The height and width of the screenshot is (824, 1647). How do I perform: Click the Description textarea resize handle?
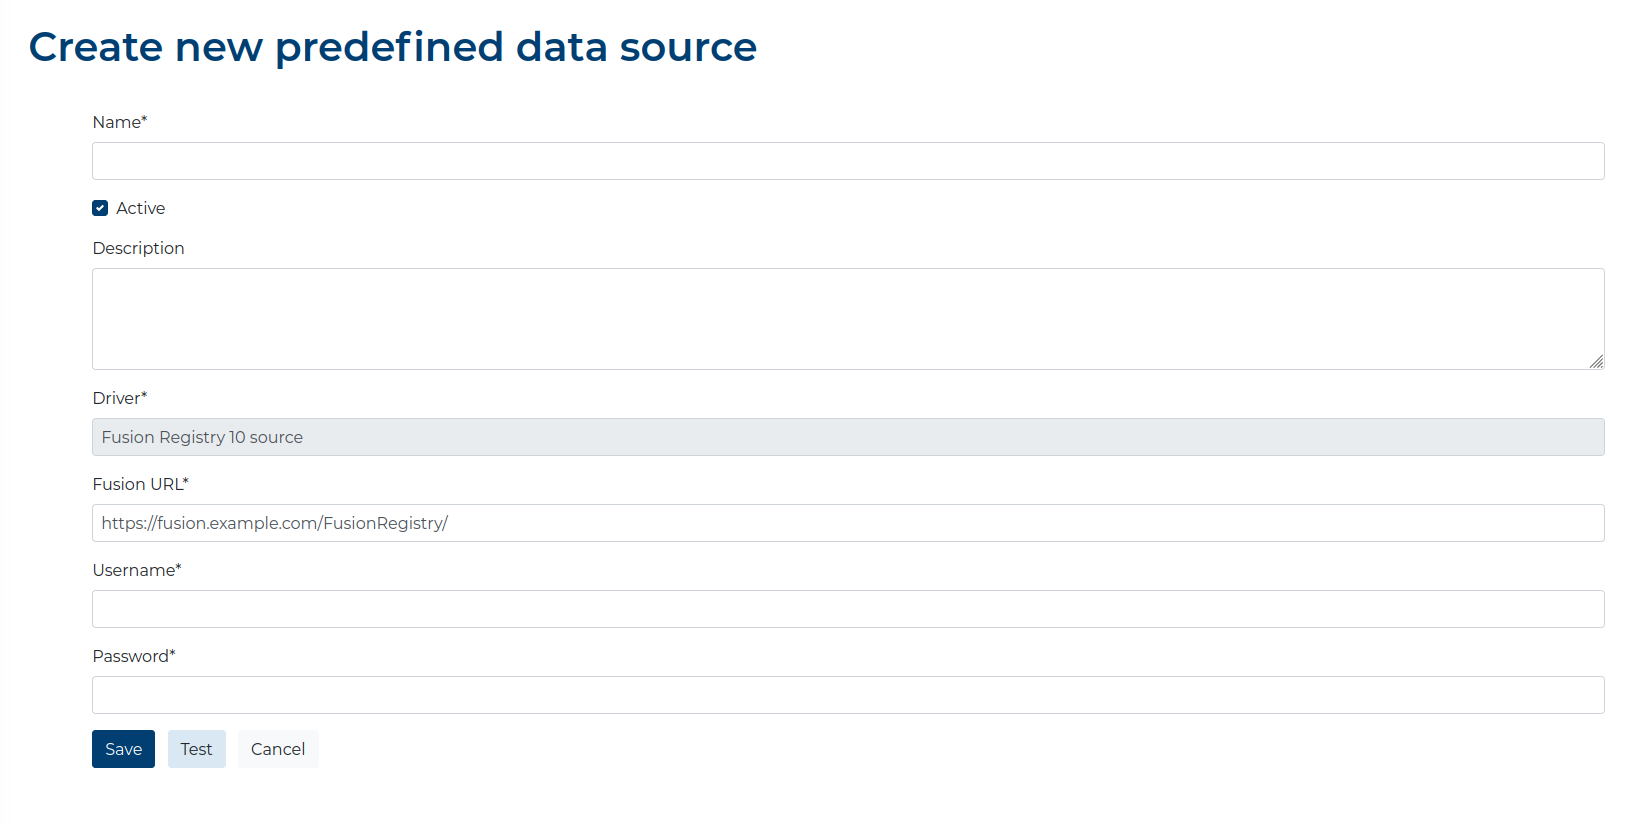click(x=1597, y=362)
